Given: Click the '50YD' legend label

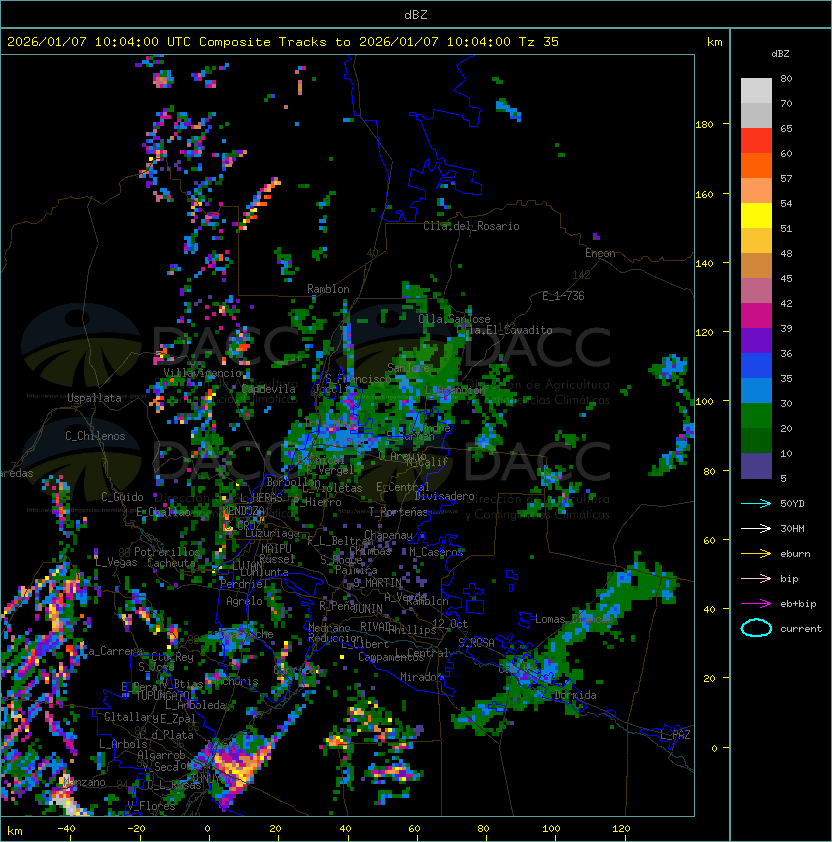Looking at the screenshot, I should point(792,503).
